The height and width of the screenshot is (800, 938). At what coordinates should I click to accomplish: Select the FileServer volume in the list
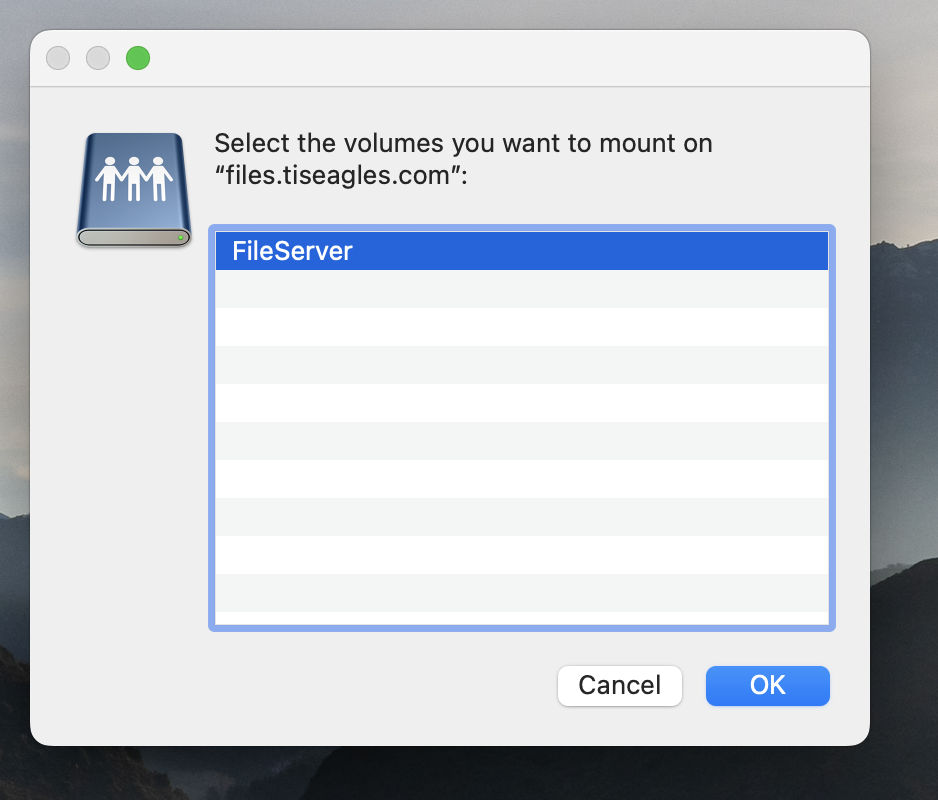click(293, 251)
